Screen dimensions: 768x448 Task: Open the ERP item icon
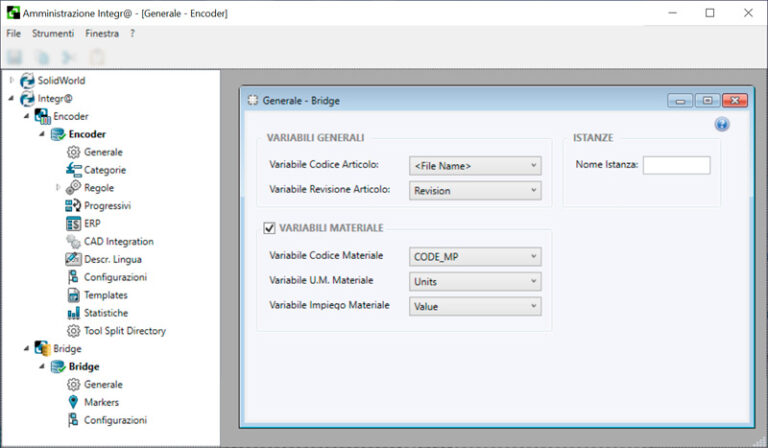click(x=73, y=223)
